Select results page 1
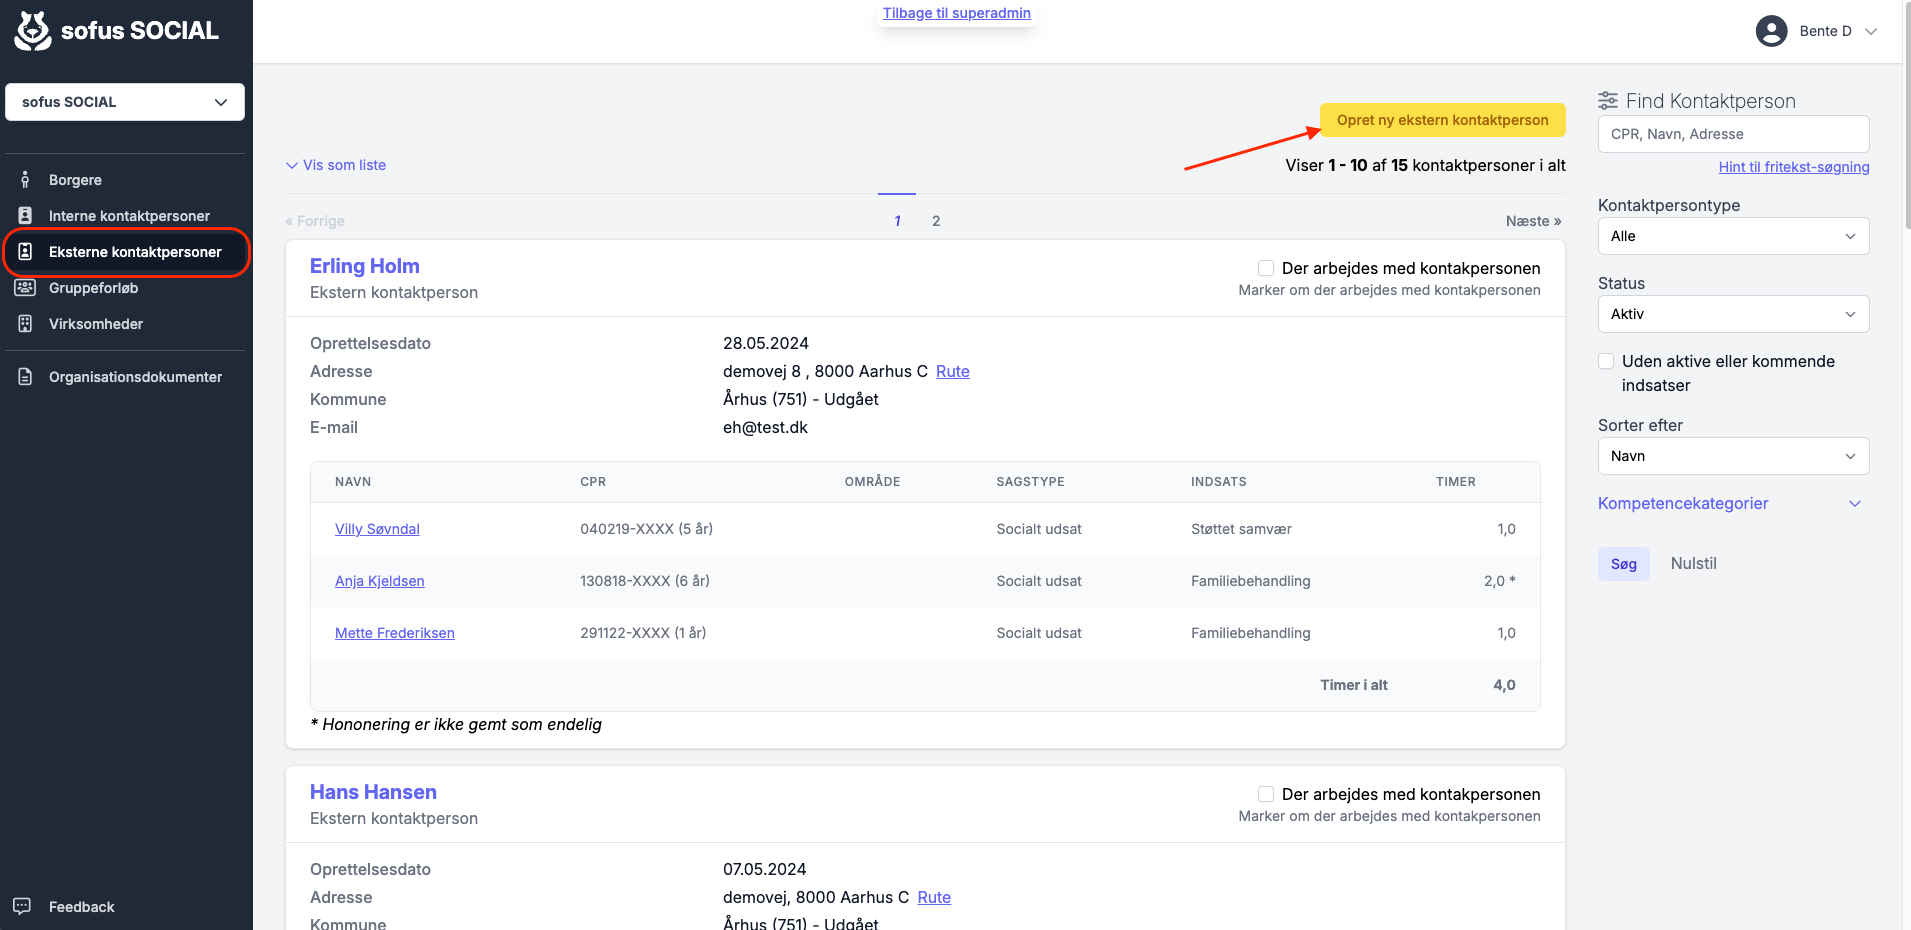Screen dimensions: 1911x930 tap(897, 221)
